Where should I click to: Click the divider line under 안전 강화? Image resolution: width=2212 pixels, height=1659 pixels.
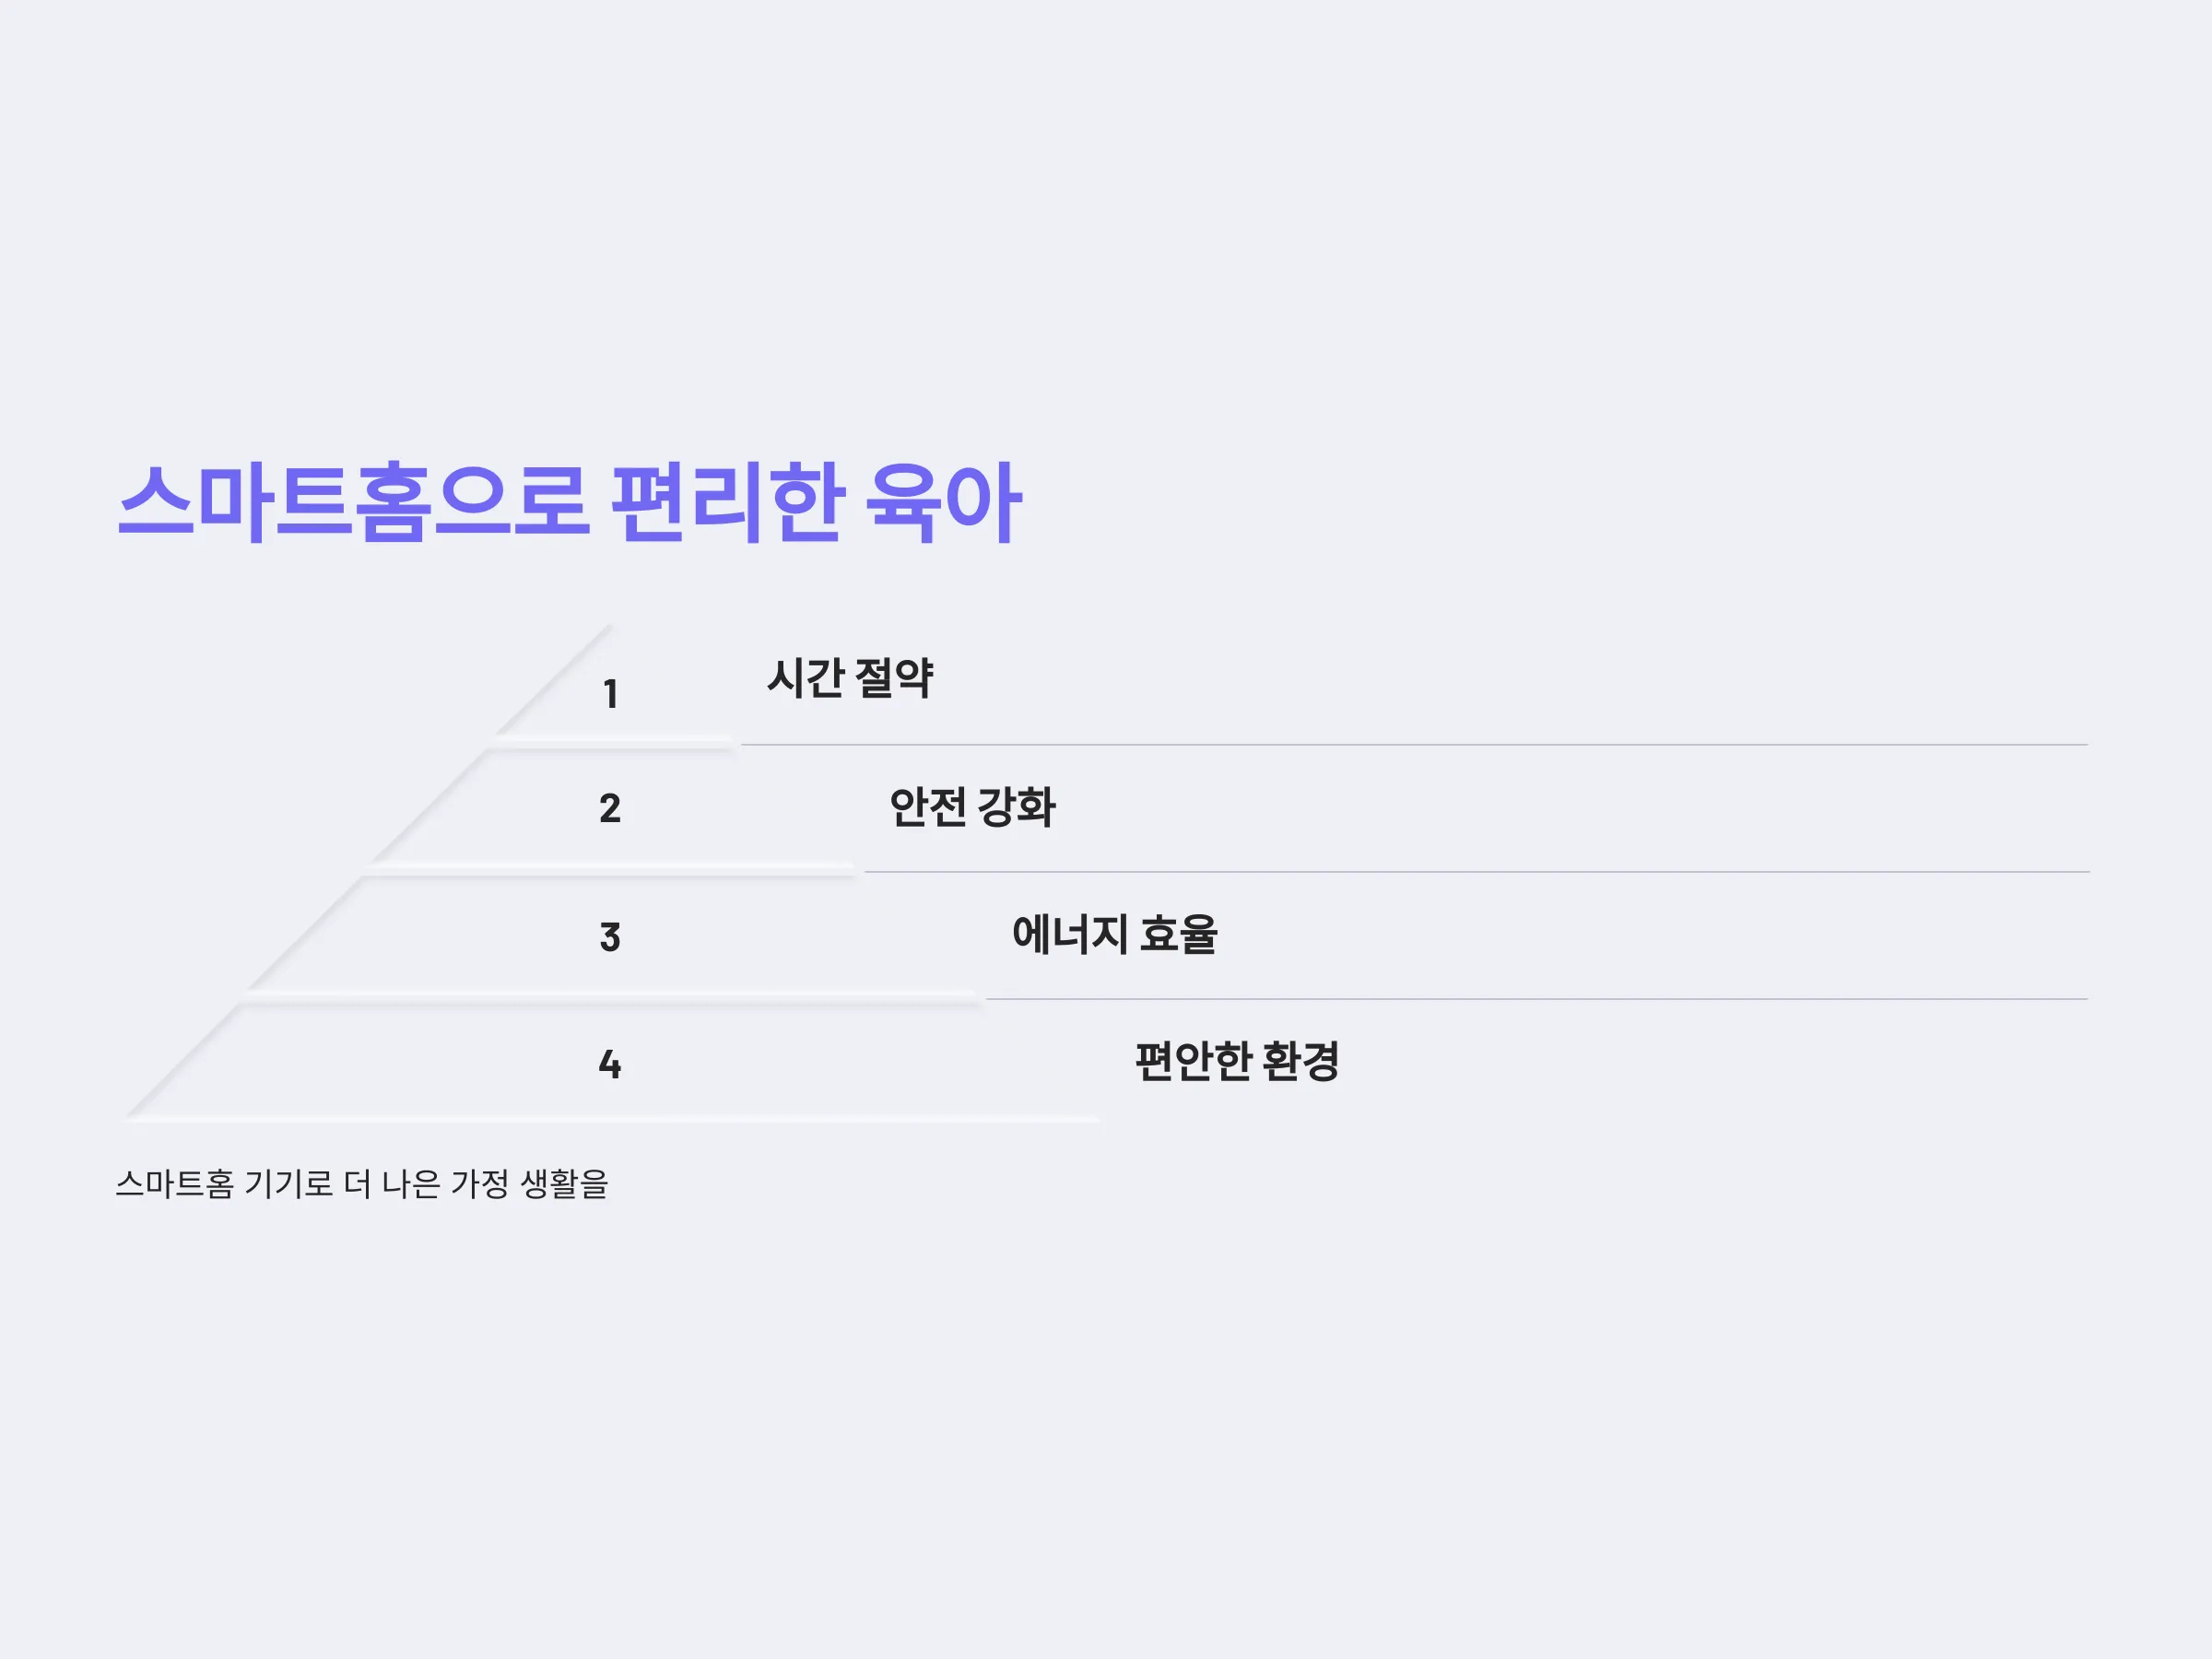click(1477, 872)
